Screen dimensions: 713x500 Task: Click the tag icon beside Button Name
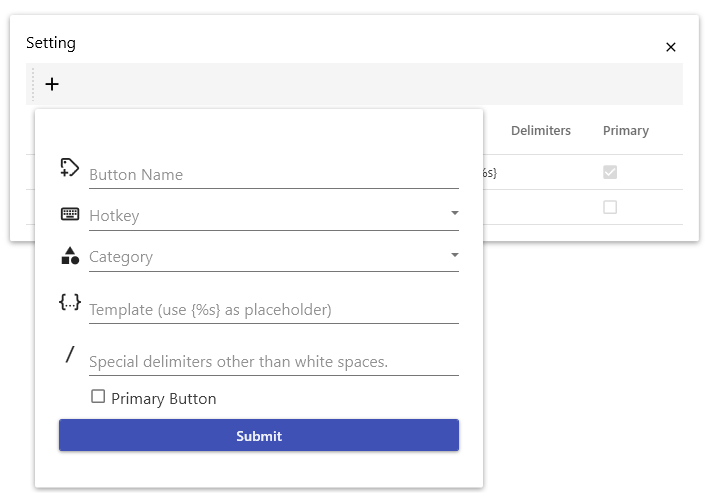(x=70, y=167)
